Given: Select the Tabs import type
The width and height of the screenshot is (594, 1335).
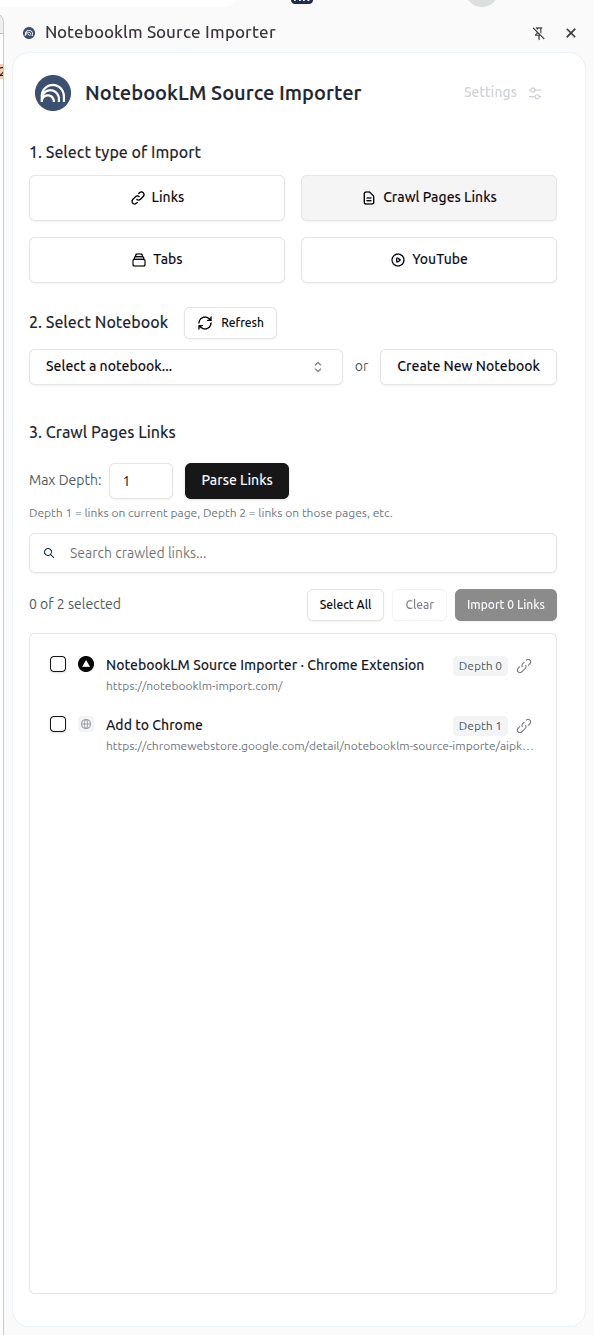Looking at the screenshot, I should click(x=156, y=259).
